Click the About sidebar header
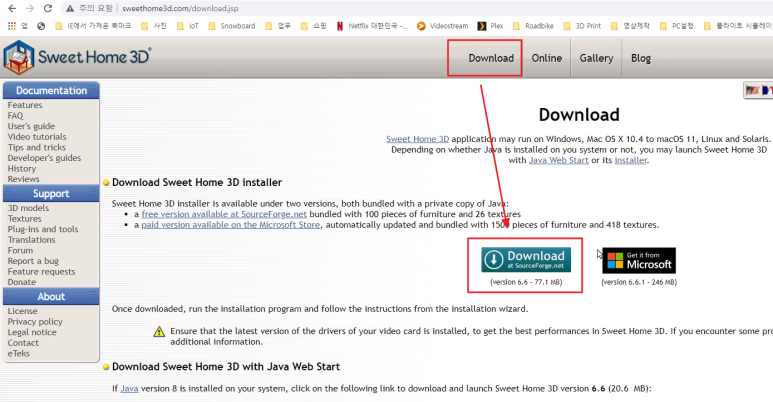This screenshot has height=402, width=773. pyautogui.click(x=51, y=296)
